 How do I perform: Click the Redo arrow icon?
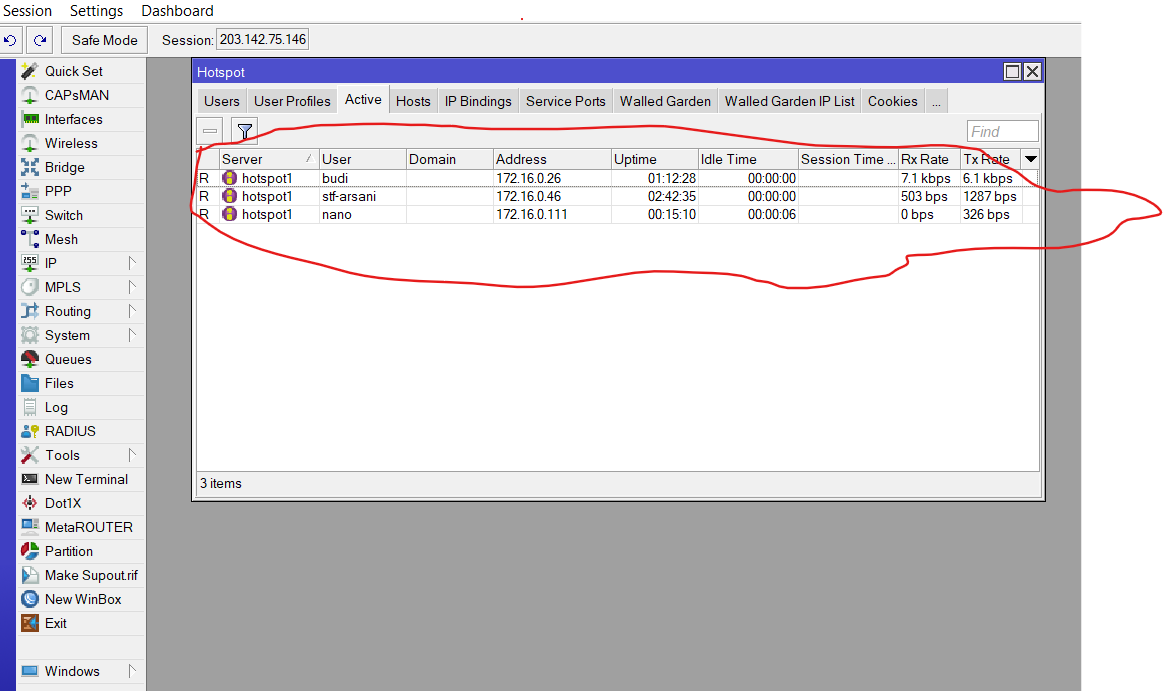(40, 40)
